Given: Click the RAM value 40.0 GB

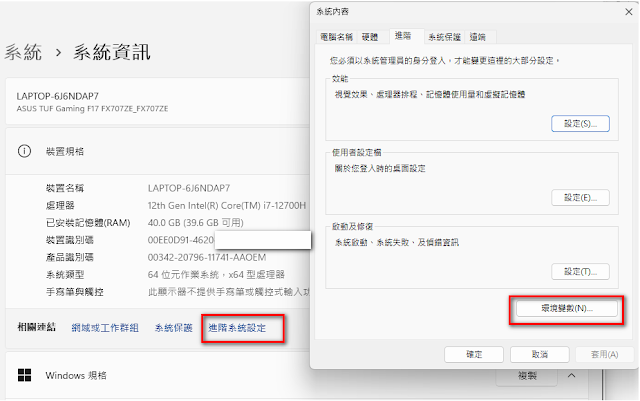Looking at the screenshot, I should pyautogui.click(x=196, y=223).
